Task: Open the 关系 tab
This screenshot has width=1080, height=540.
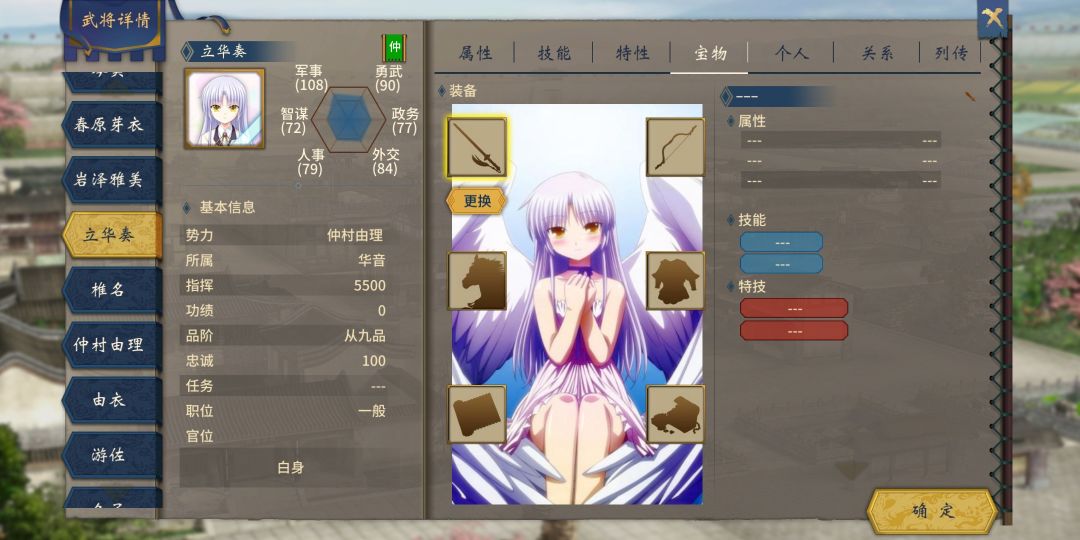Action: (877, 53)
